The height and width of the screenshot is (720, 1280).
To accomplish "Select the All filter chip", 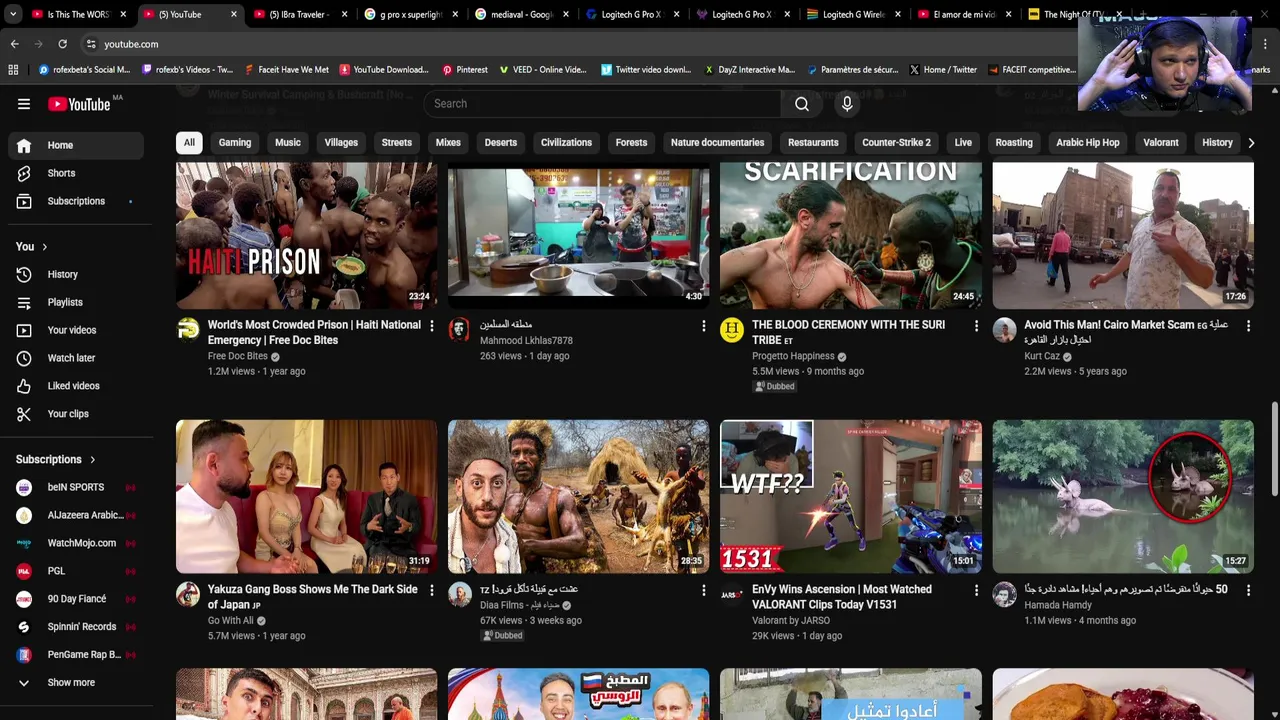I will pos(189,143).
